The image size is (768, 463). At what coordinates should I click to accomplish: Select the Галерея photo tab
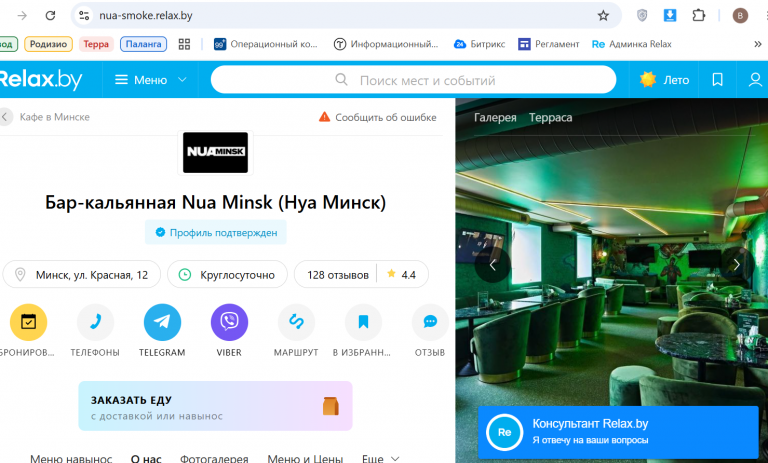click(x=495, y=118)
